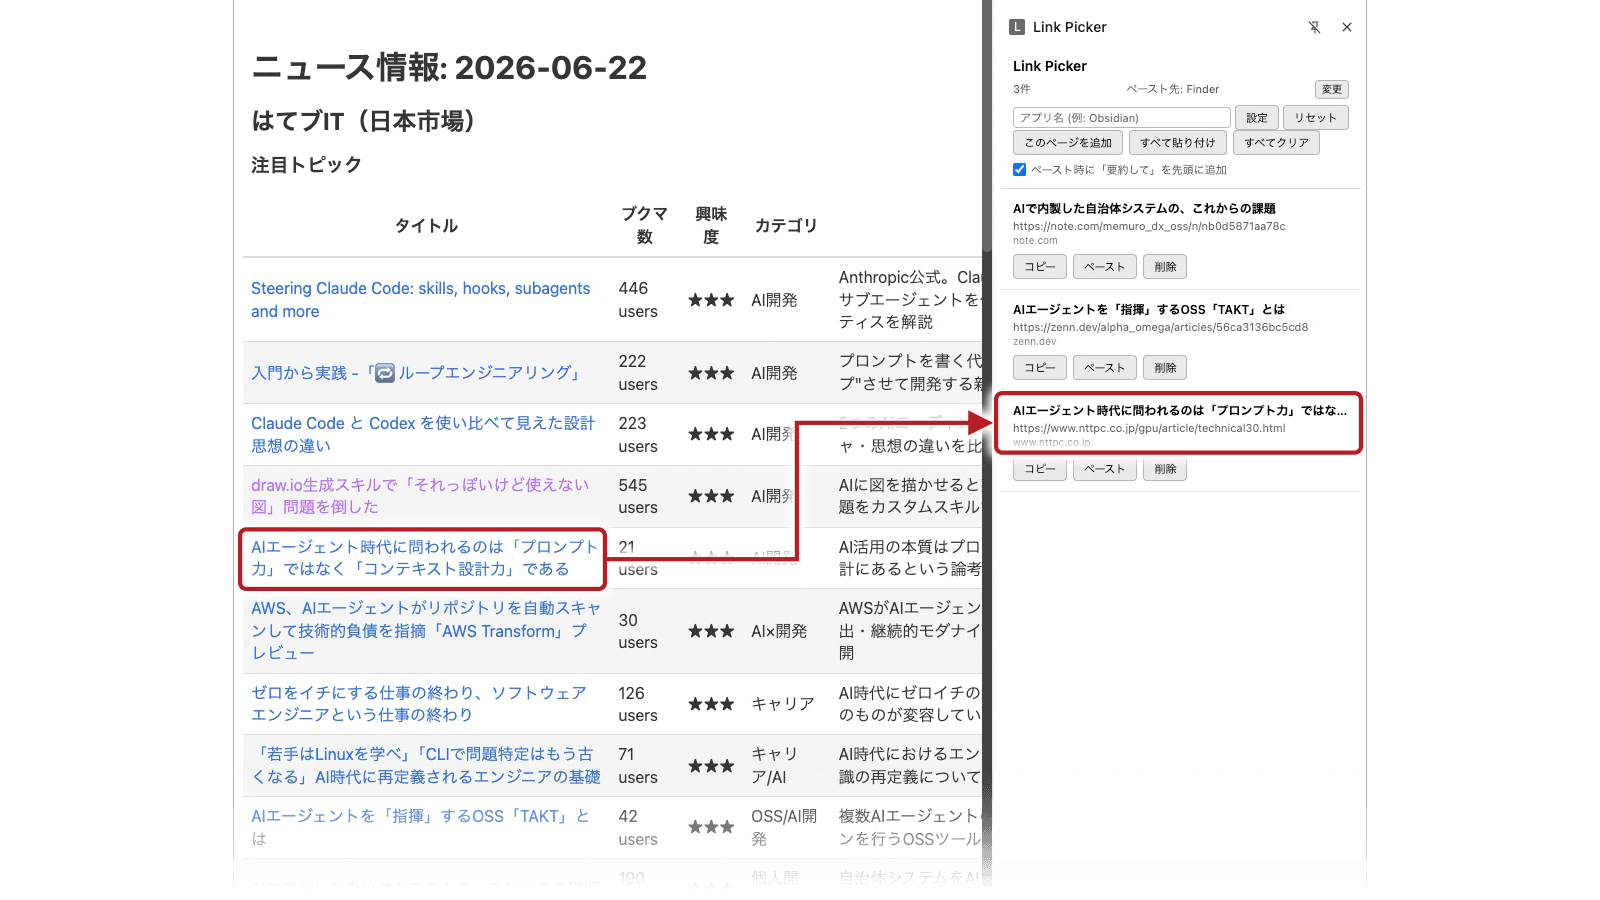The width and height of the screenshot is (1600, 900).
Task: Click the キャリア category cell
Action: [x=783, y=704]
